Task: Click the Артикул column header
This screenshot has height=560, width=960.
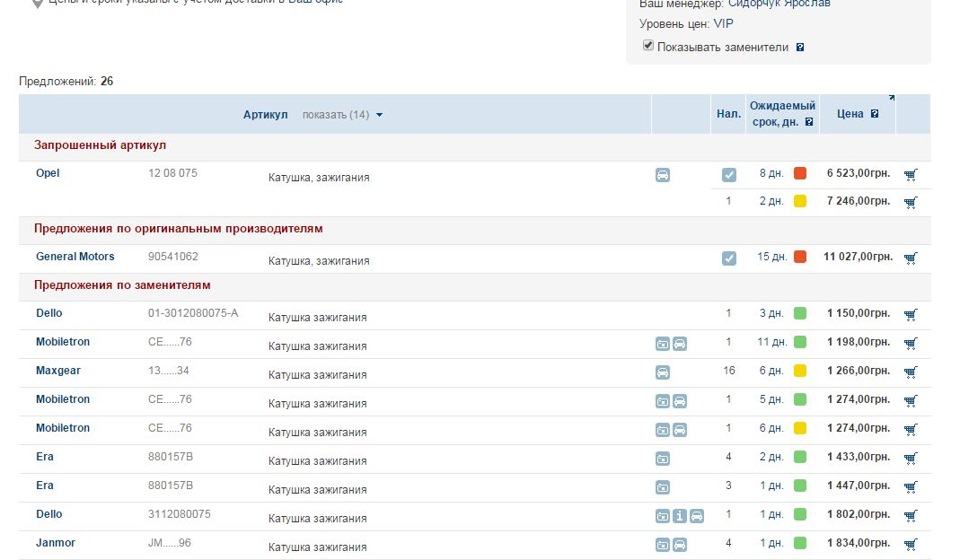Action: tap(265, 114)
